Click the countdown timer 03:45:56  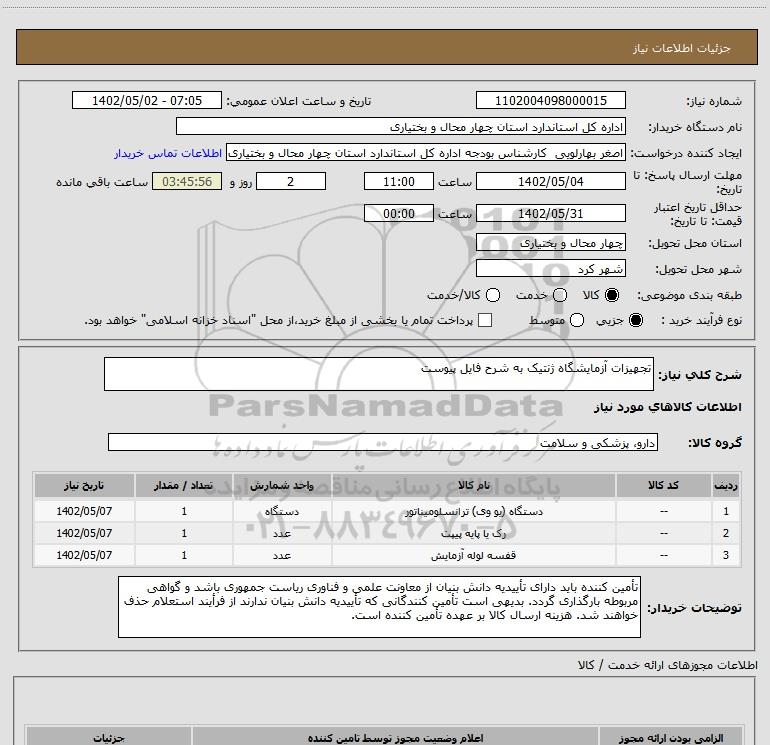[187, 181]
